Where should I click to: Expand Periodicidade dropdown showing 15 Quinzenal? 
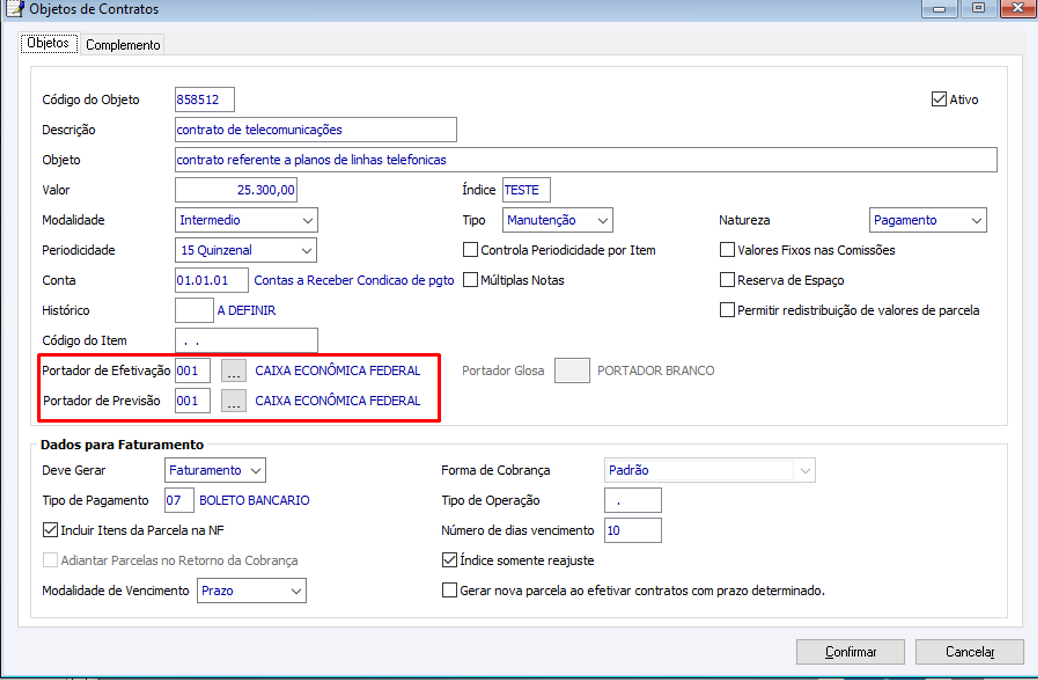tap(246, 250)
